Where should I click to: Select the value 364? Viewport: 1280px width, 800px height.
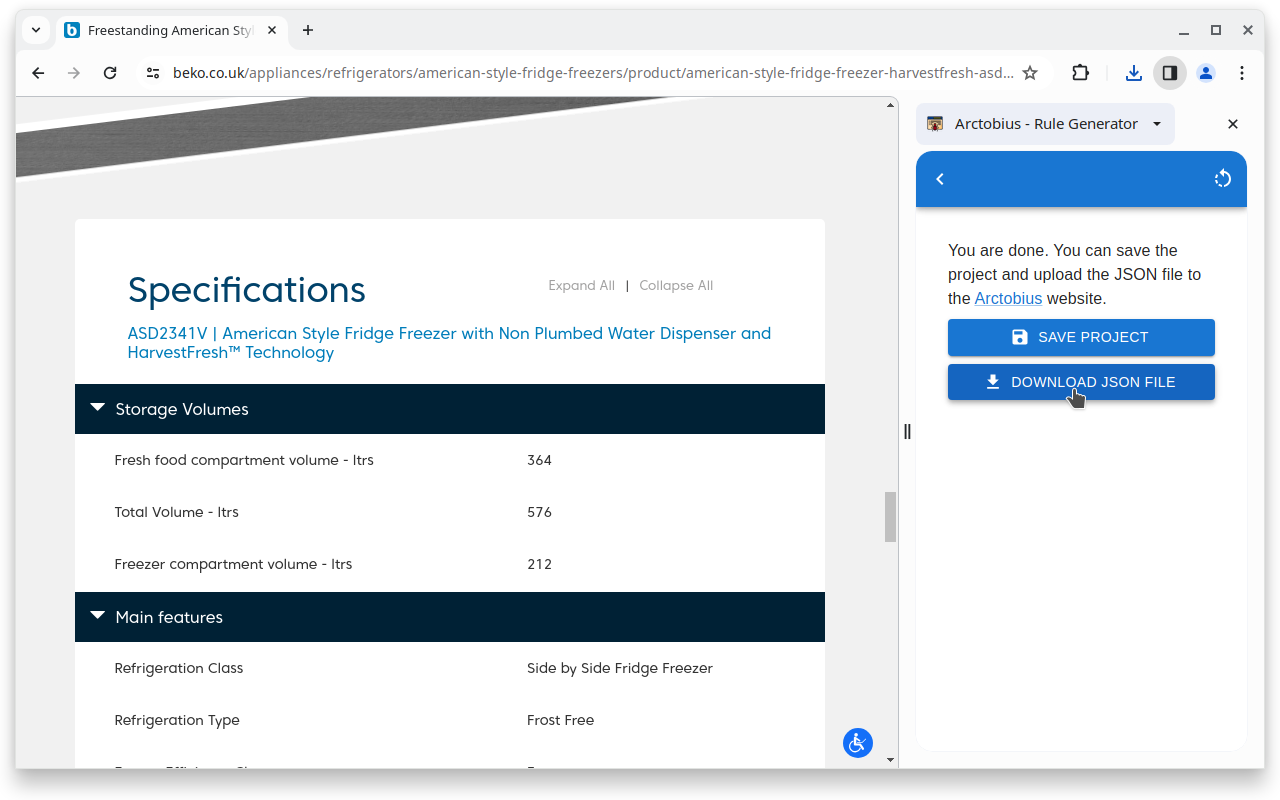(539, 460)
